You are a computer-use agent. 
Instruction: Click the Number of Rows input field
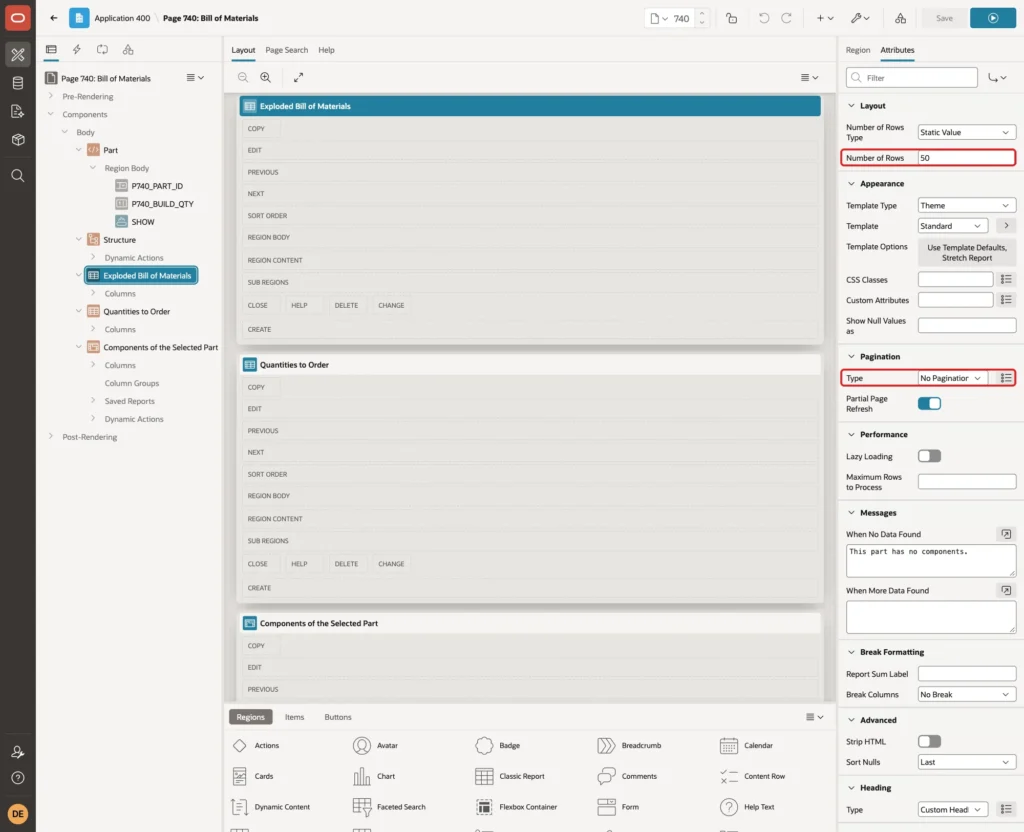point(967,158)
